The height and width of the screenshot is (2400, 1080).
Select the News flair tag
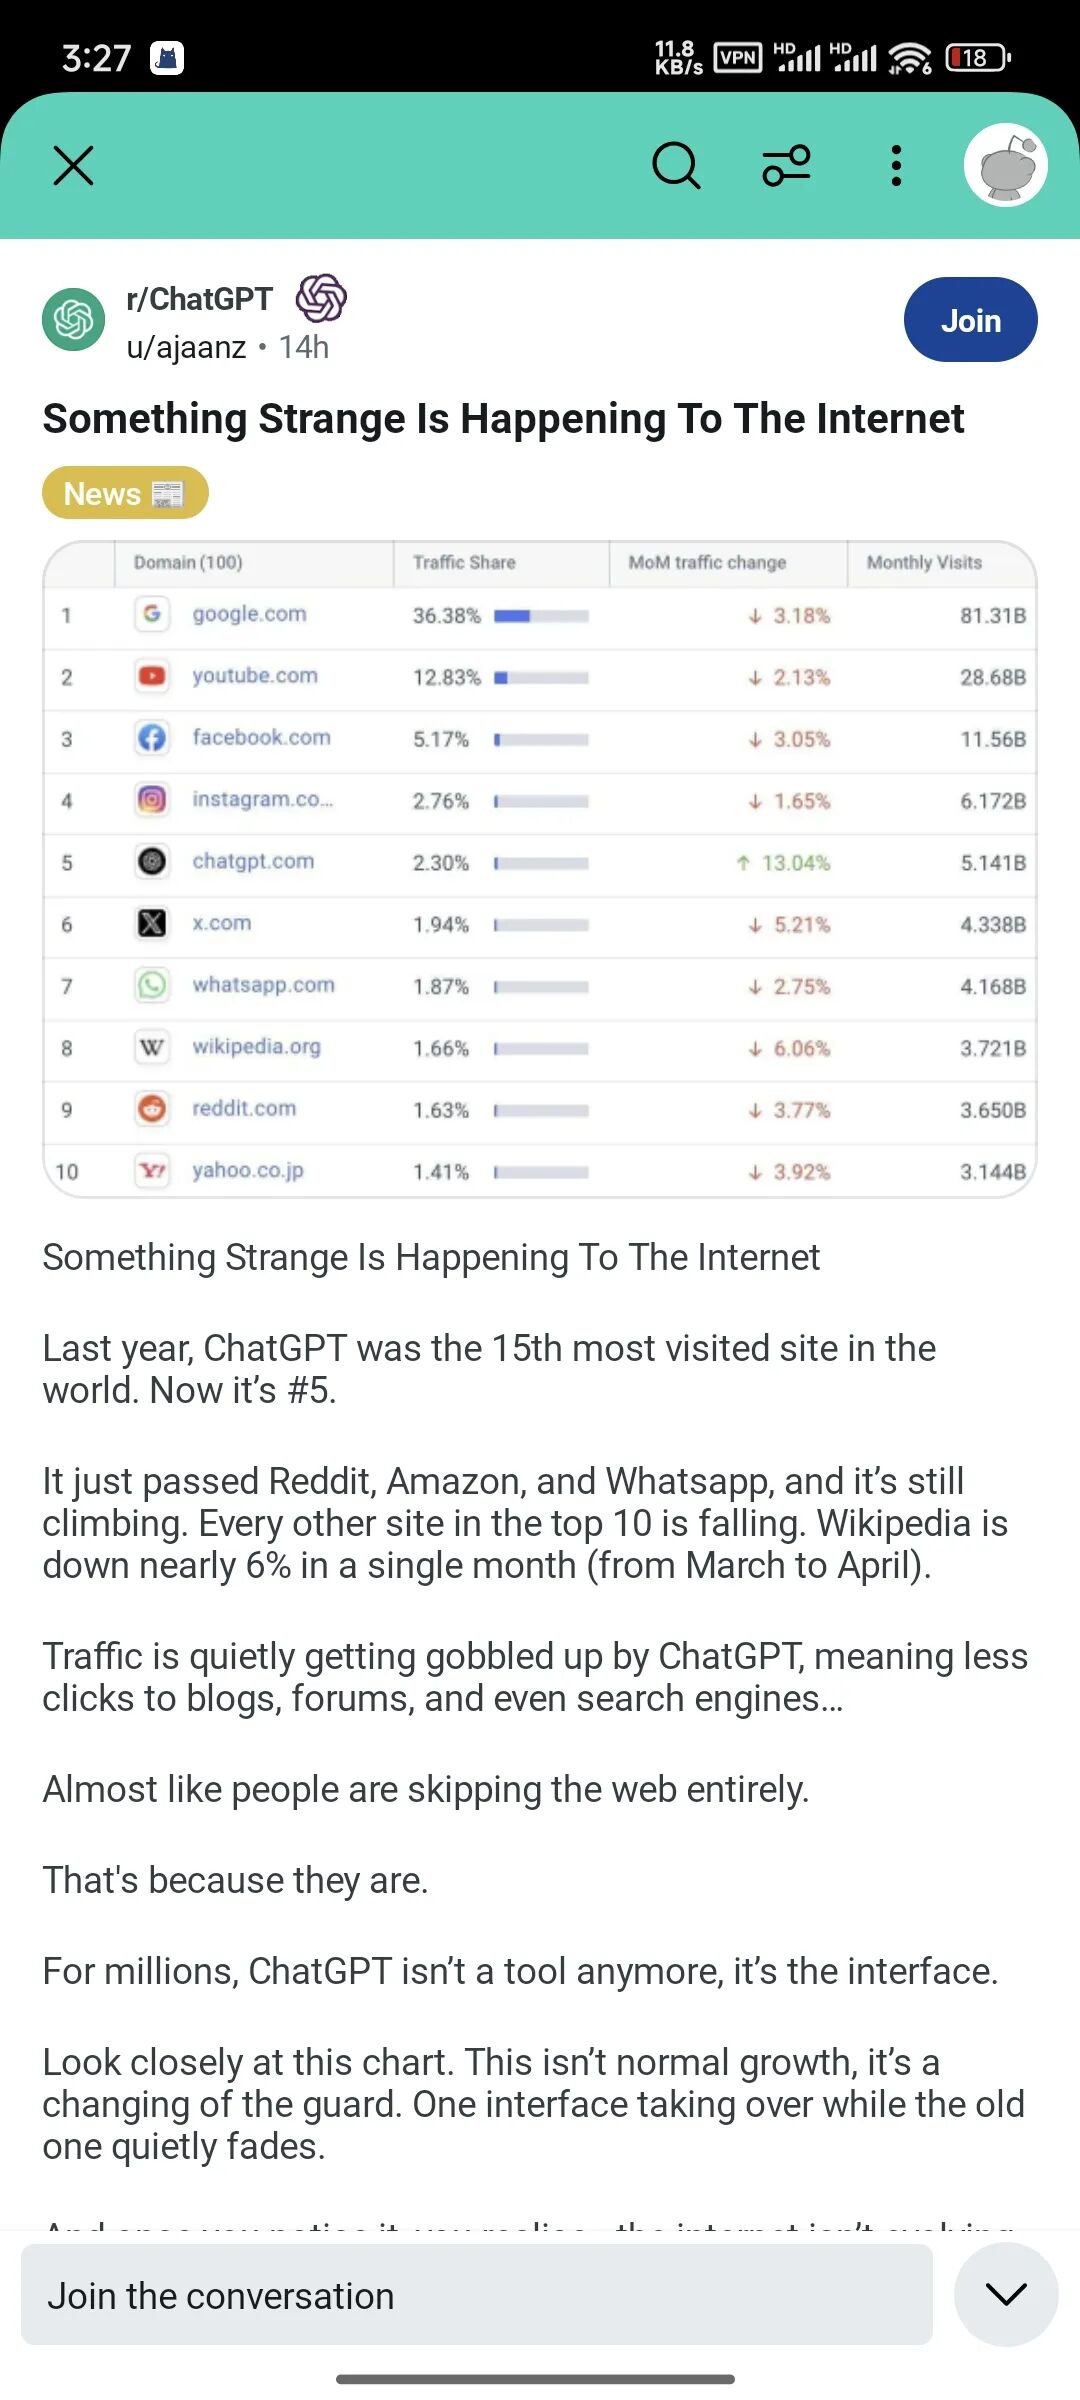click(x=125, y=493)
